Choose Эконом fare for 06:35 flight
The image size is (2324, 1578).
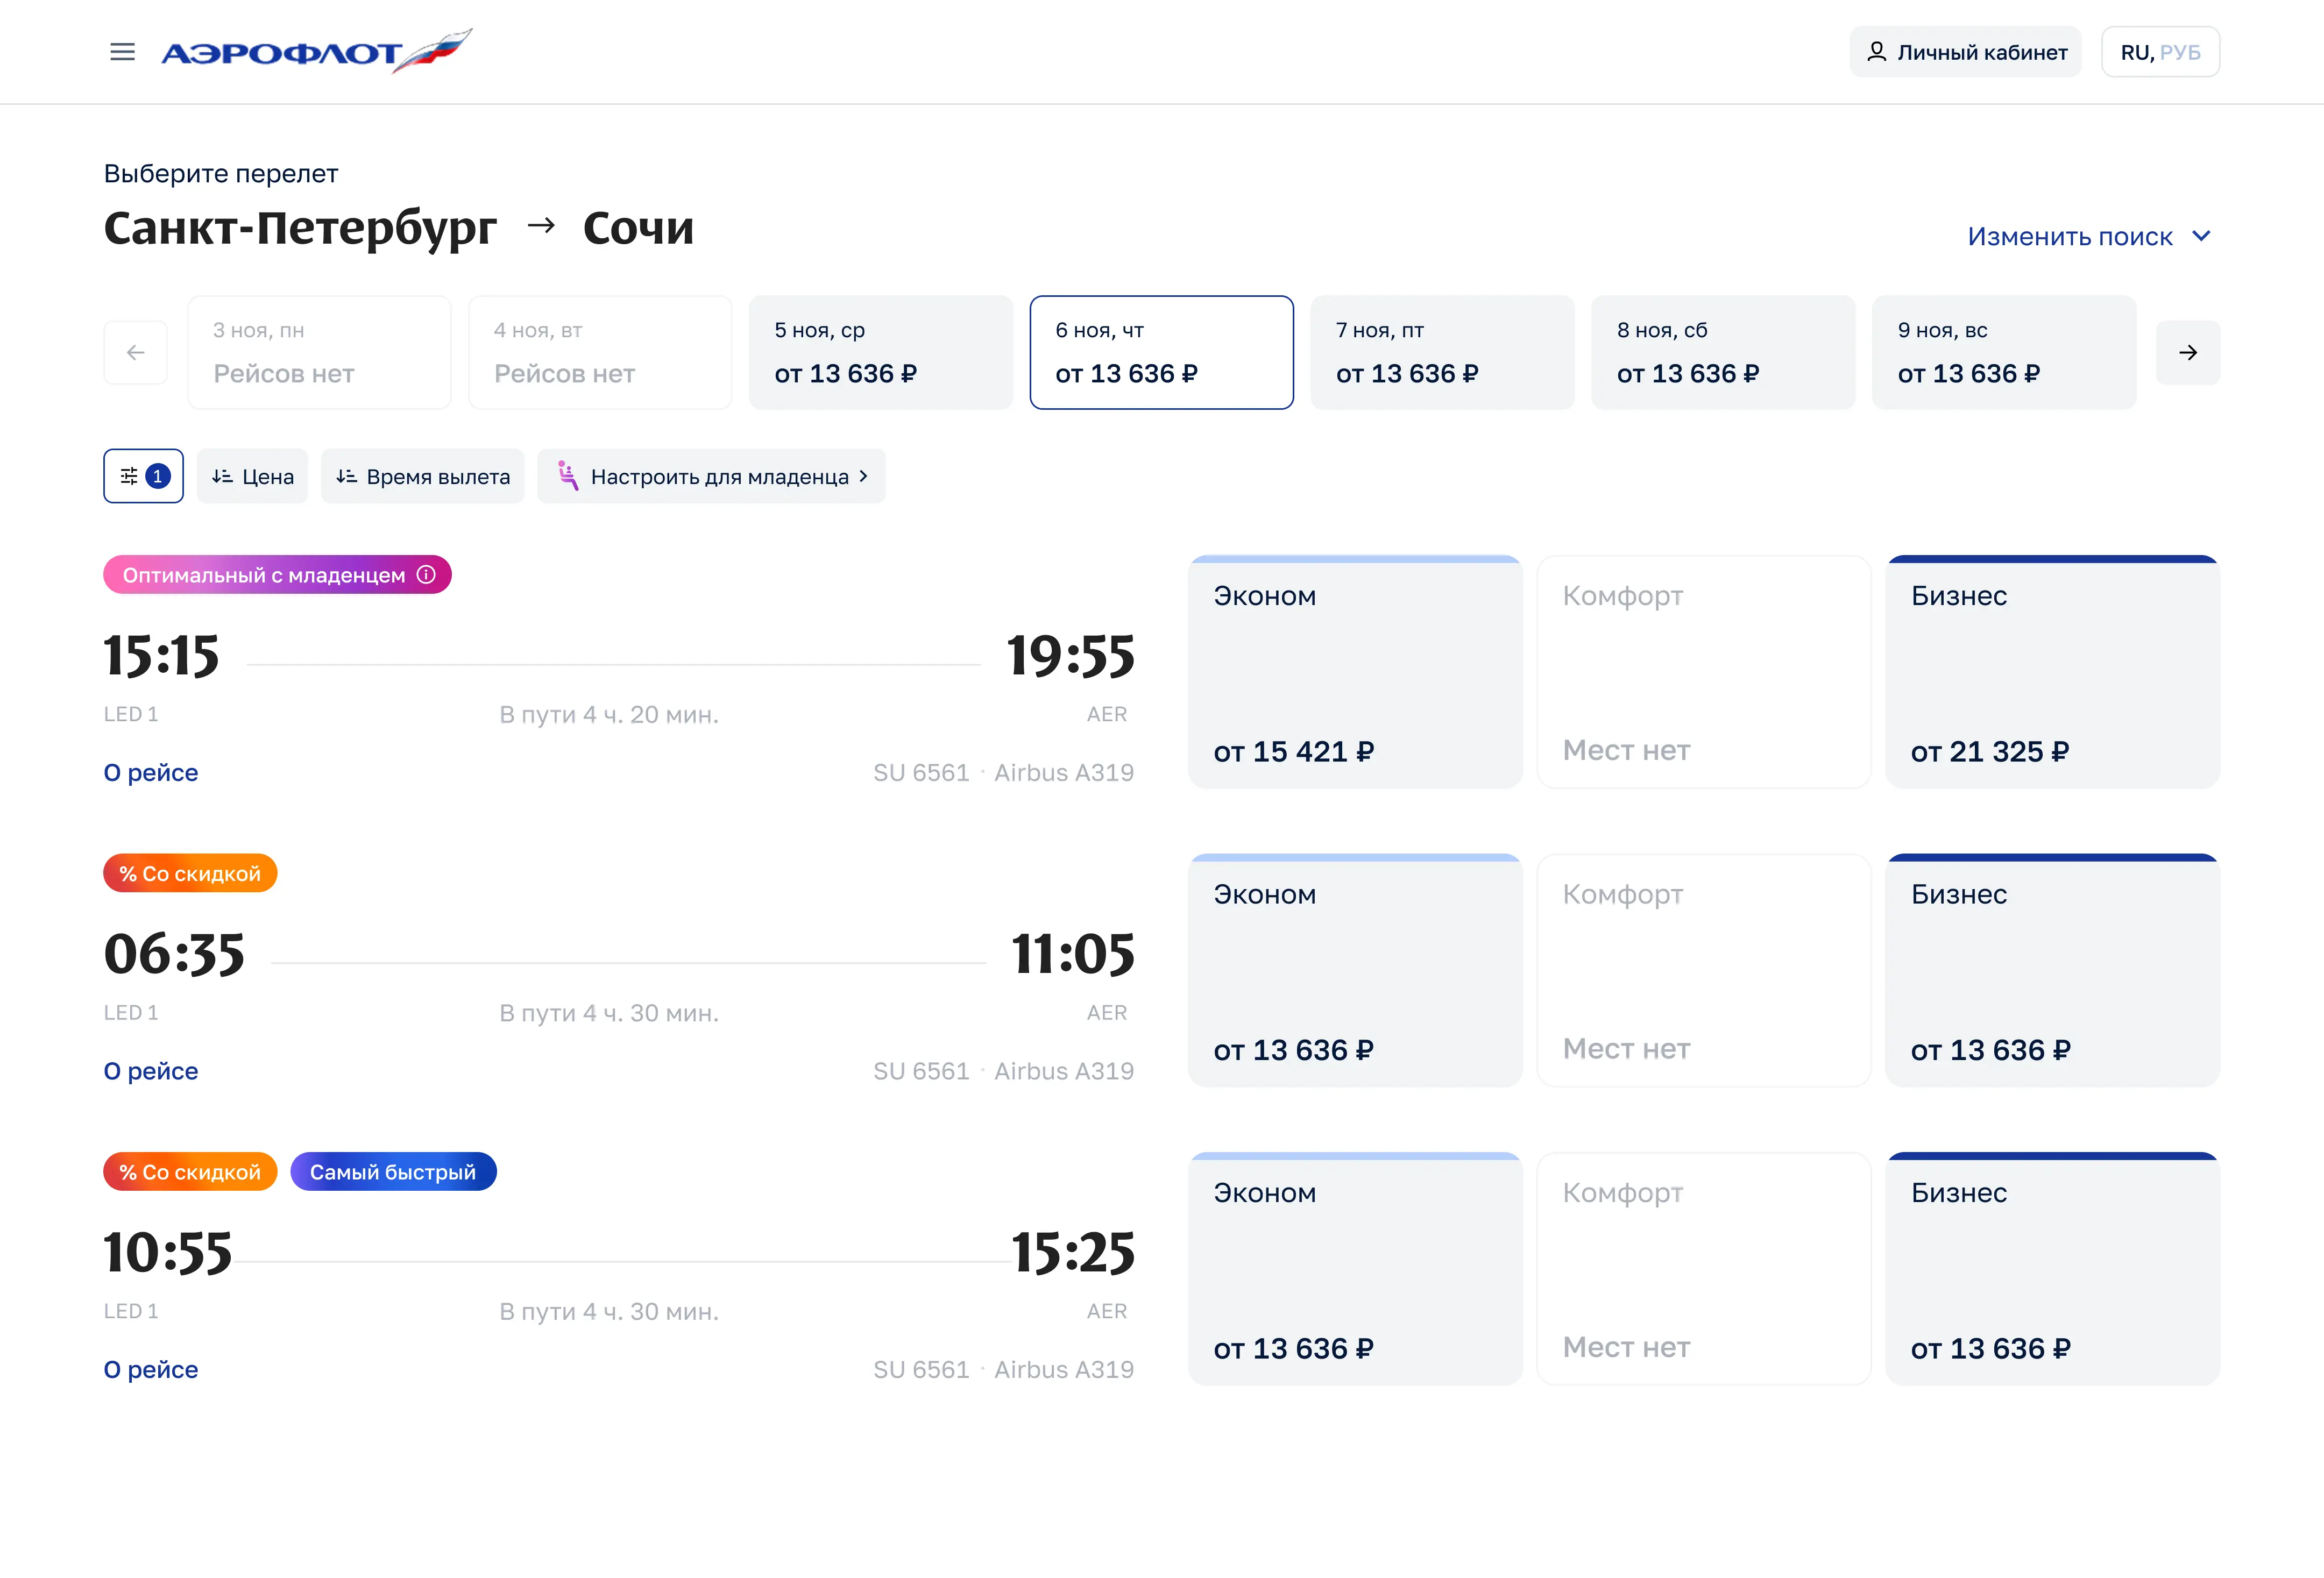tap(1355, 970)
